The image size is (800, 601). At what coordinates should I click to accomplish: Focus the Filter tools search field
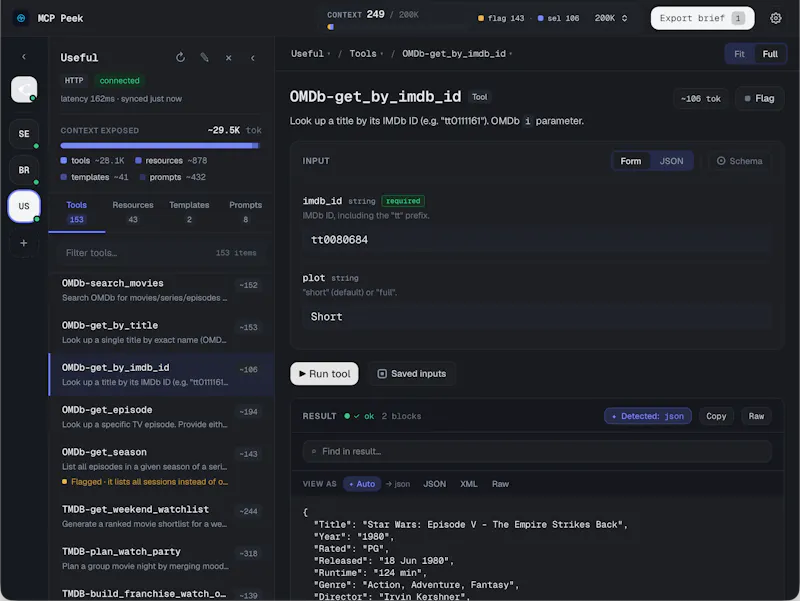click(161, 253)
